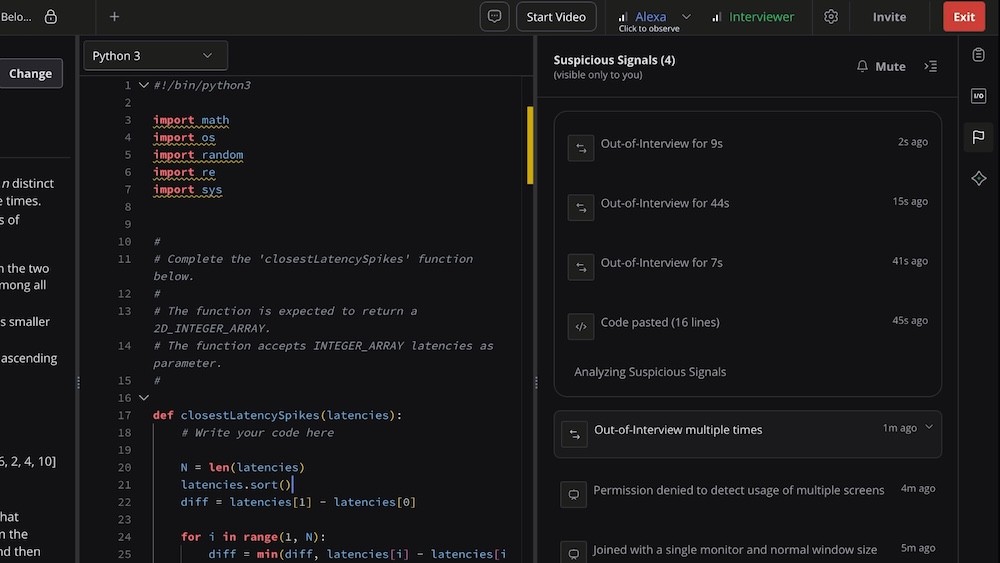Open the diamond sparkle sidebar icon

click(978, 179)
